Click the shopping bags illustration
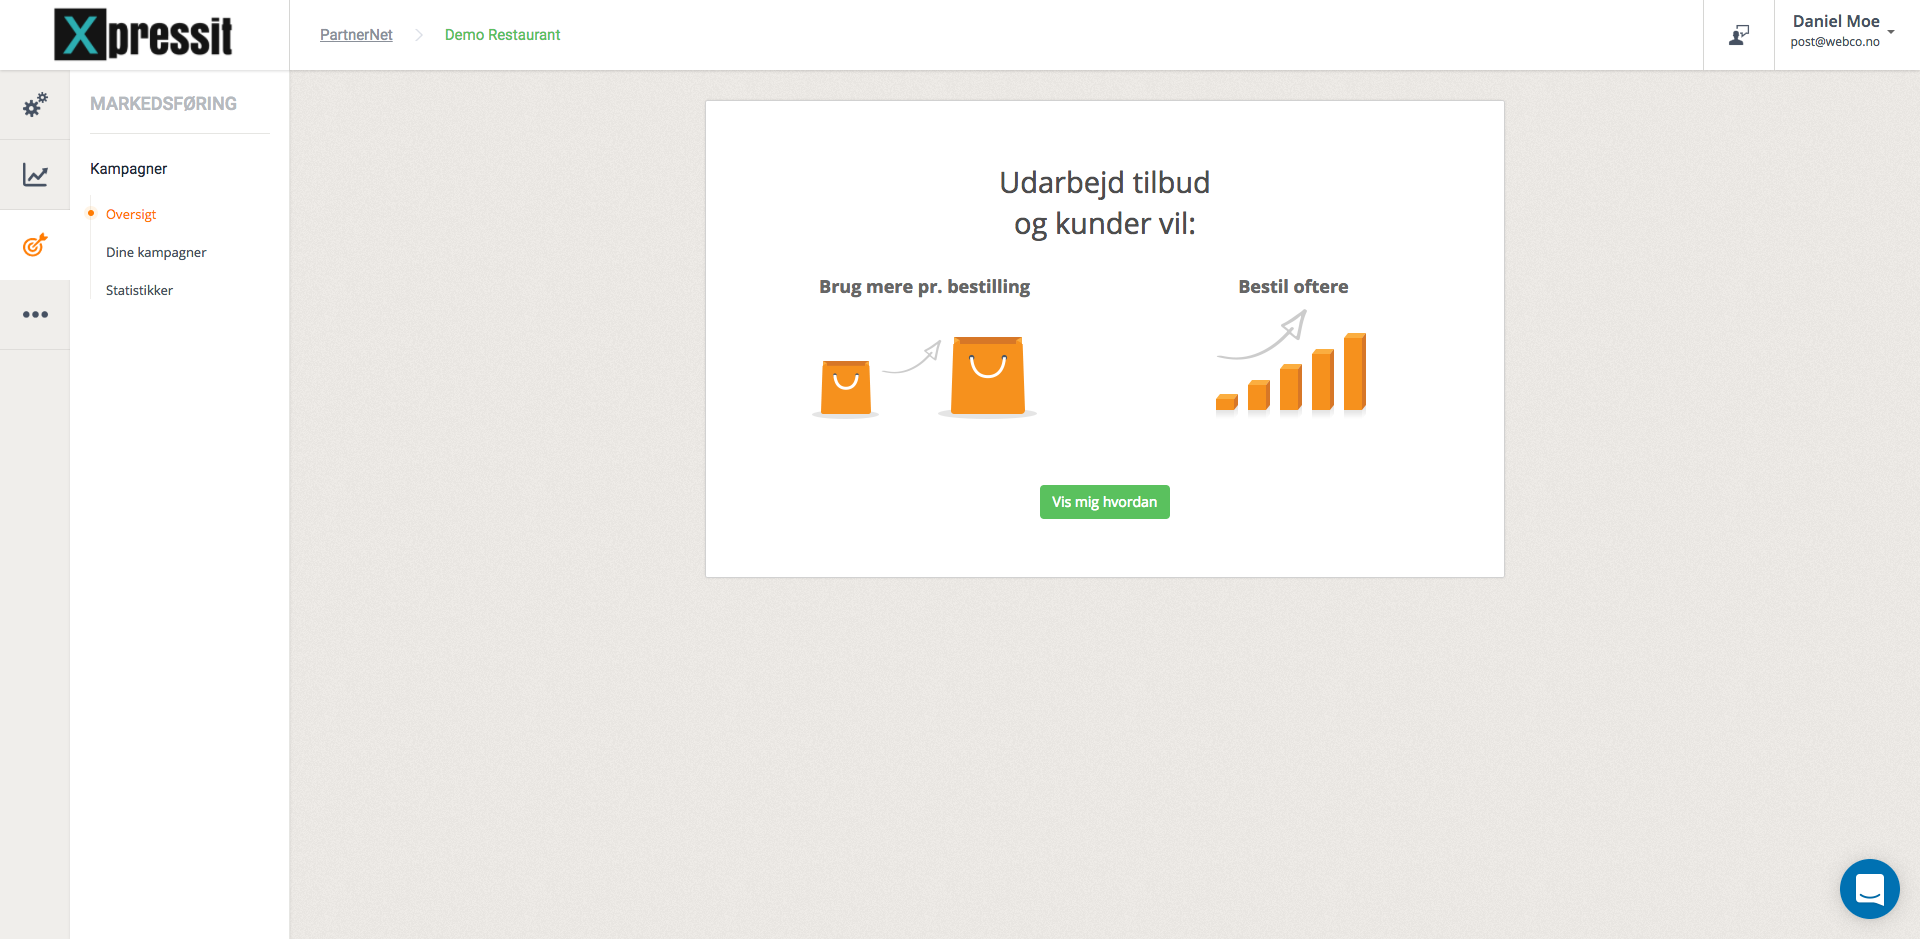This screenshot has height=939, width=1920. point(924,376)
